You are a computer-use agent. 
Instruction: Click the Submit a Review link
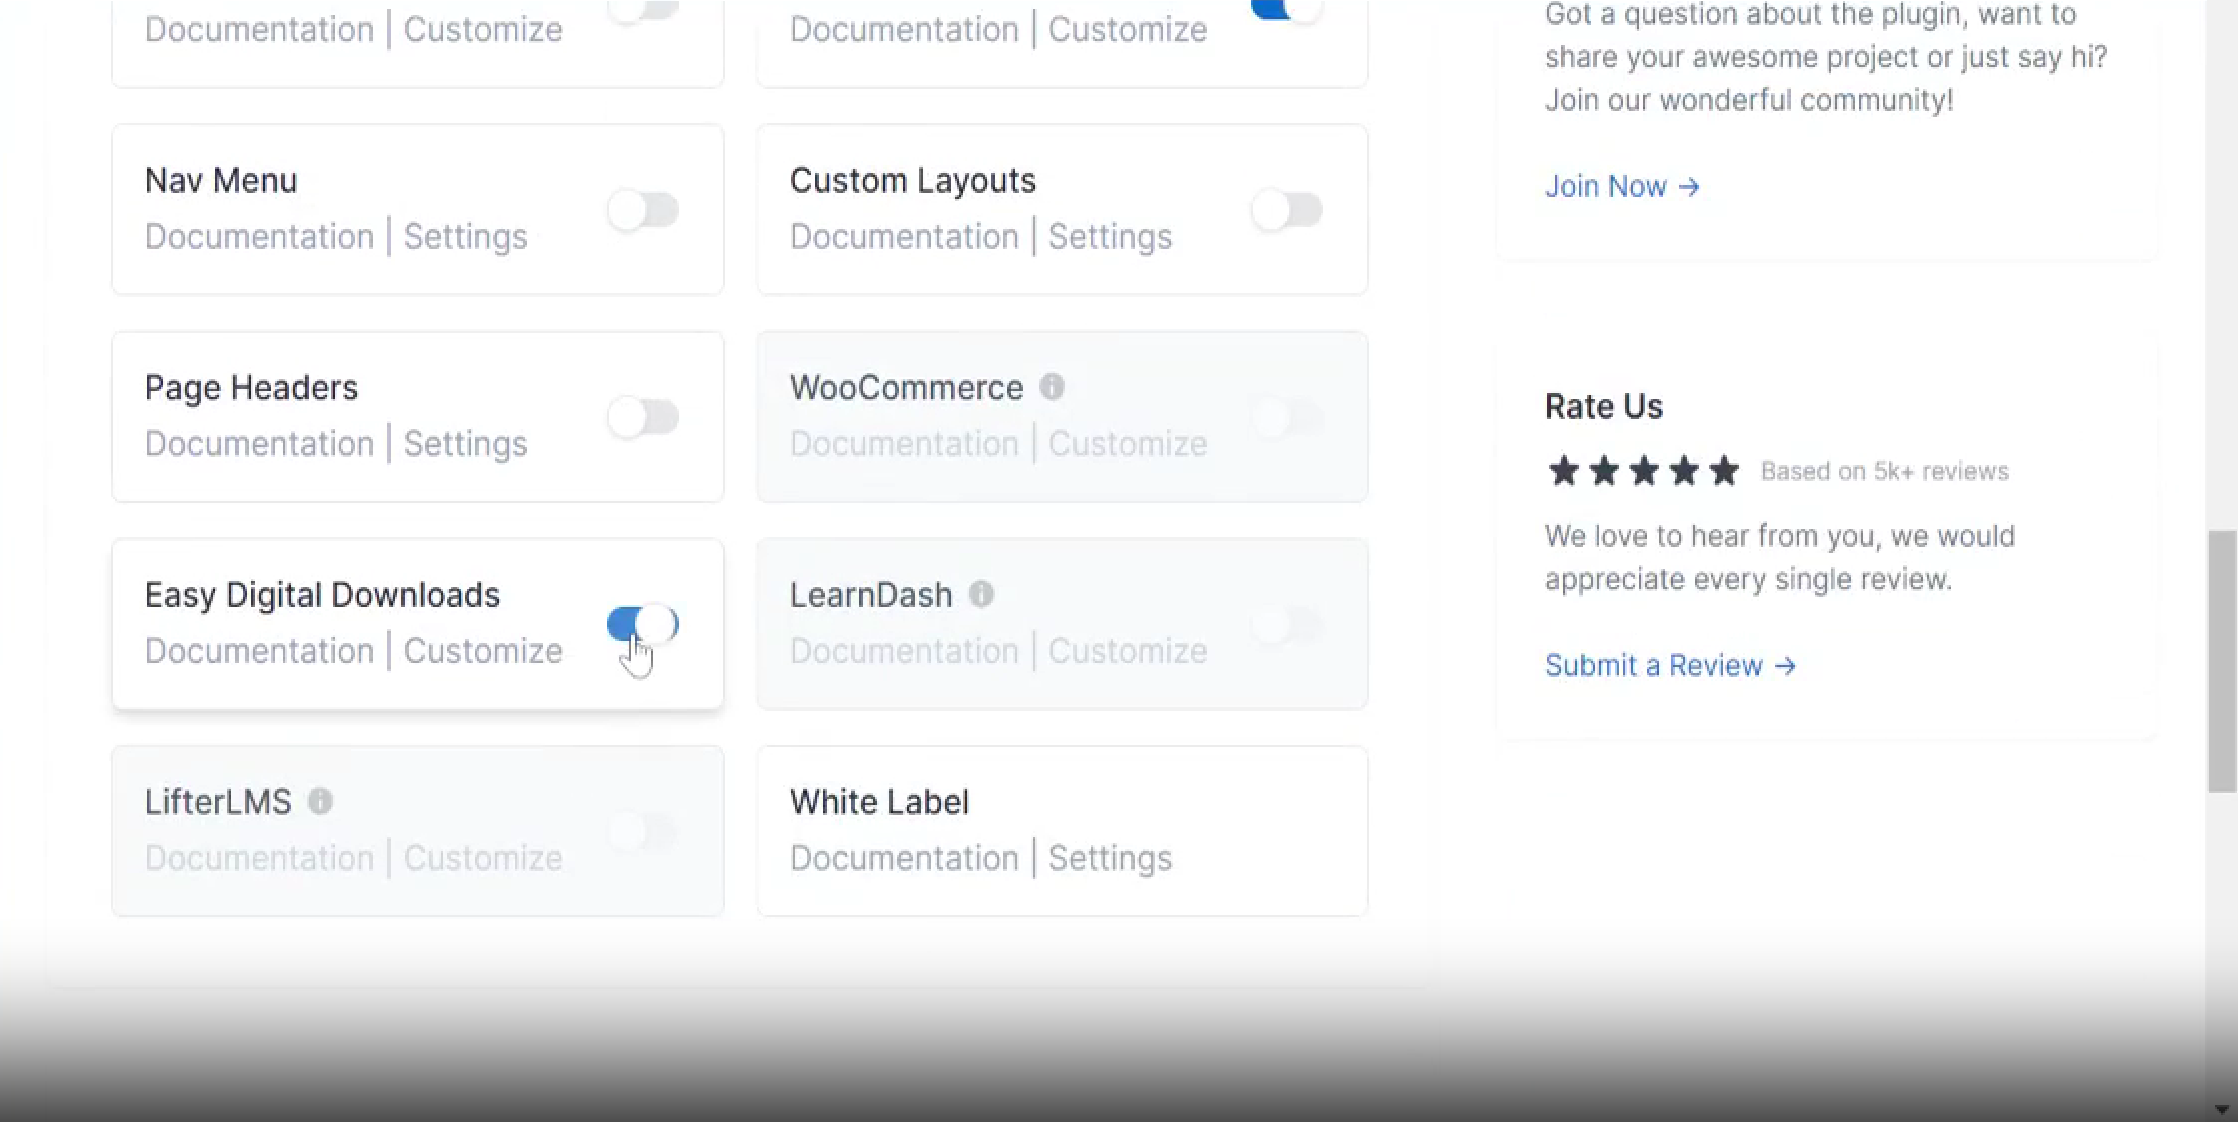(x=1669, y=666)
